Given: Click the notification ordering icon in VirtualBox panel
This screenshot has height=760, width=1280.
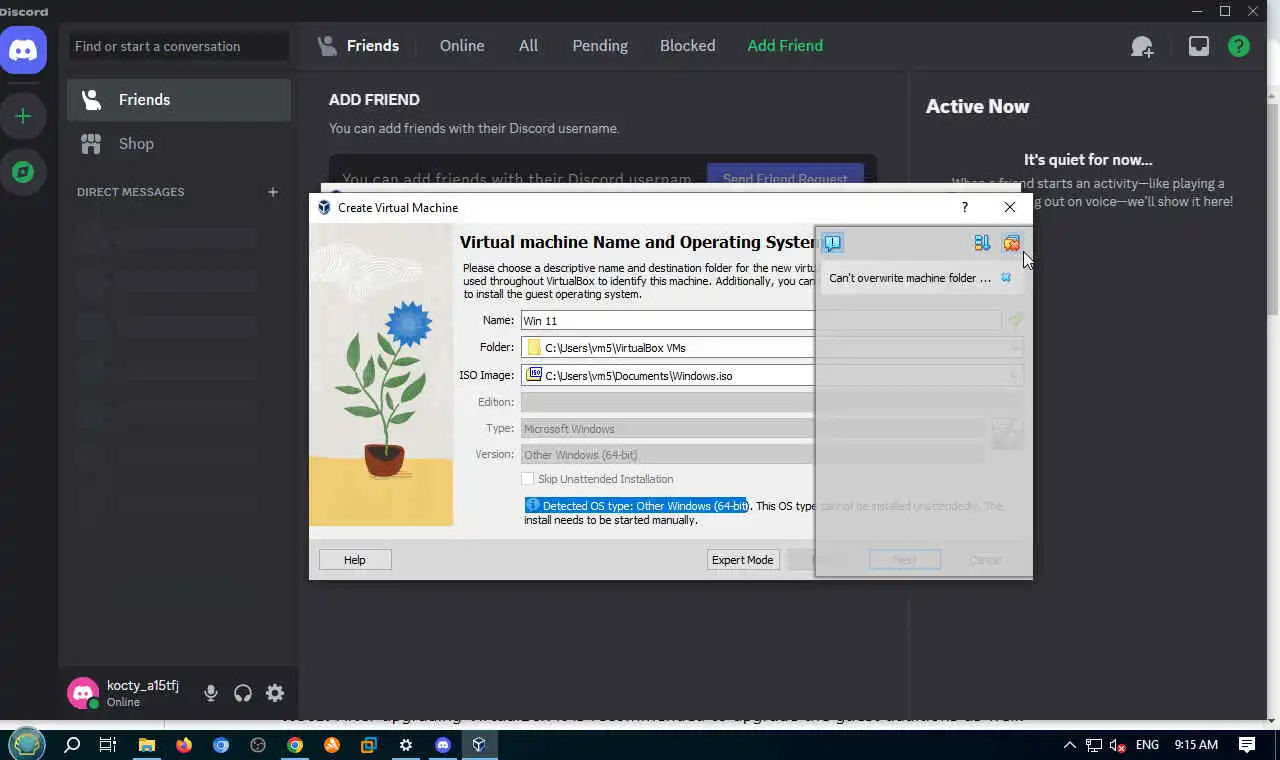Looking at the screenshot, I should (x=982, y=243).
